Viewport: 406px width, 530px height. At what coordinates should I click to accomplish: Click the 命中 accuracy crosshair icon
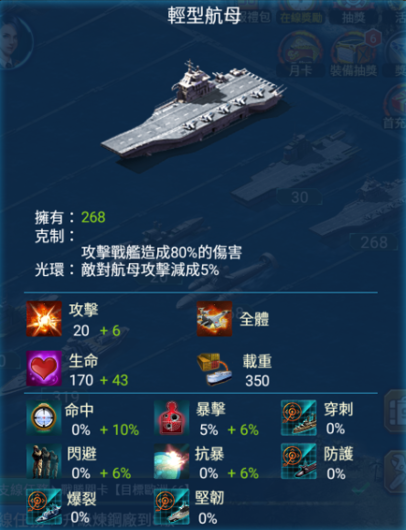pos(44,417)
